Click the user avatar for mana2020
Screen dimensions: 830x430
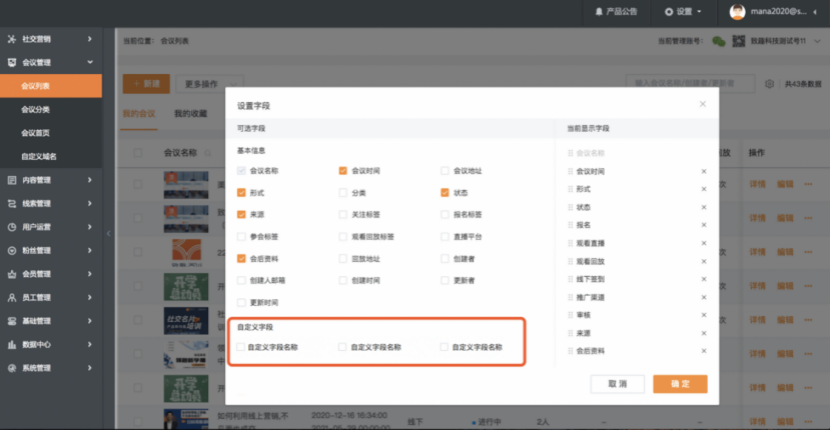(x=737, y=12)
